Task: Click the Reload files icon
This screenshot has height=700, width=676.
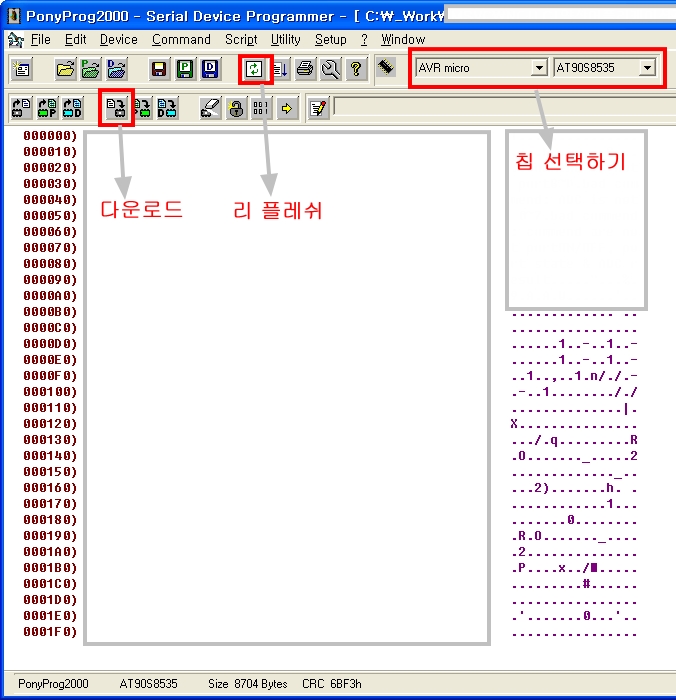Action: (255, 69)
